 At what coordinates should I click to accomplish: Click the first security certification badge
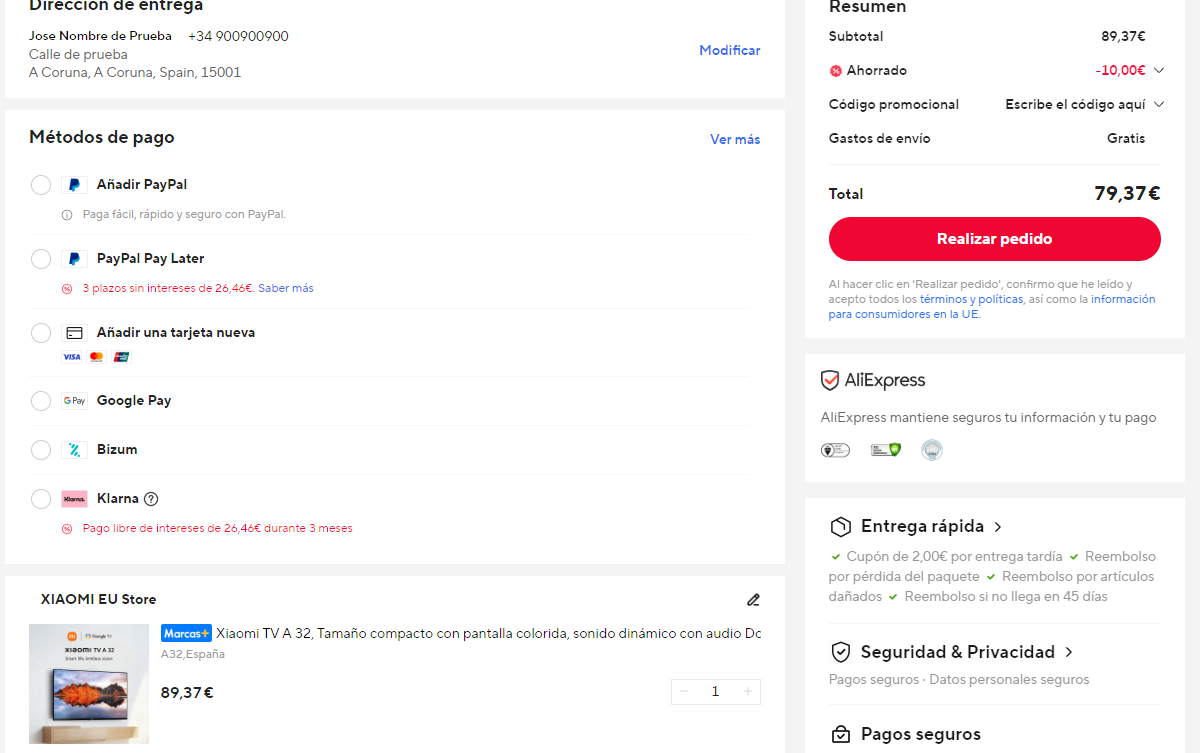click(x=835, y=450)
